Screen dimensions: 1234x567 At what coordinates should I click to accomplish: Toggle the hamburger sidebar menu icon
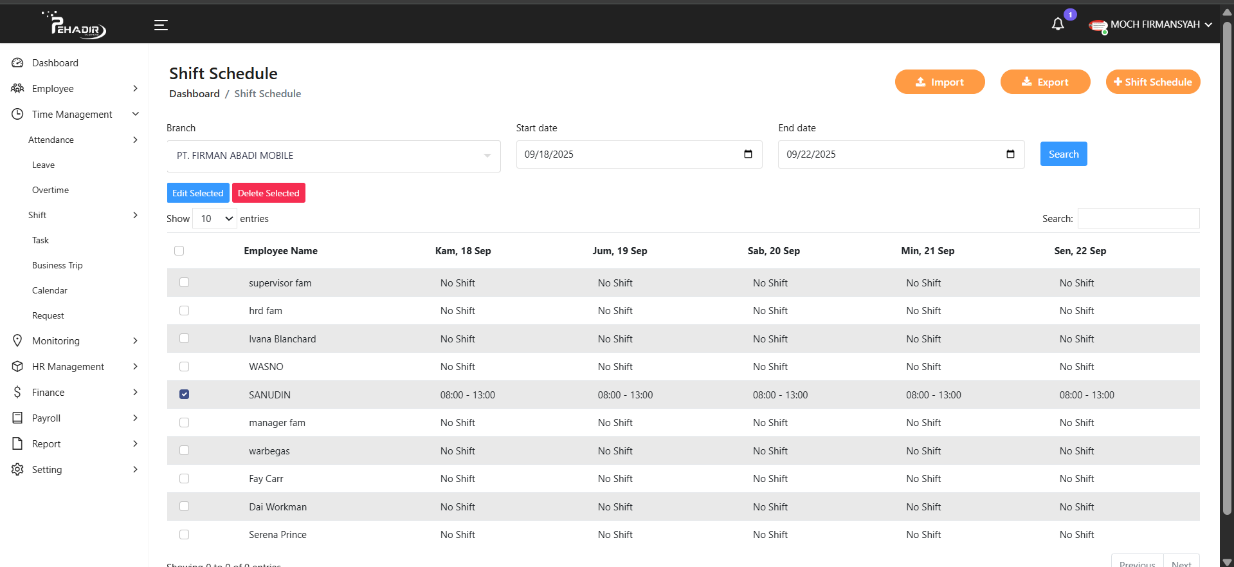pyautogui.click(x=161, y=25)
